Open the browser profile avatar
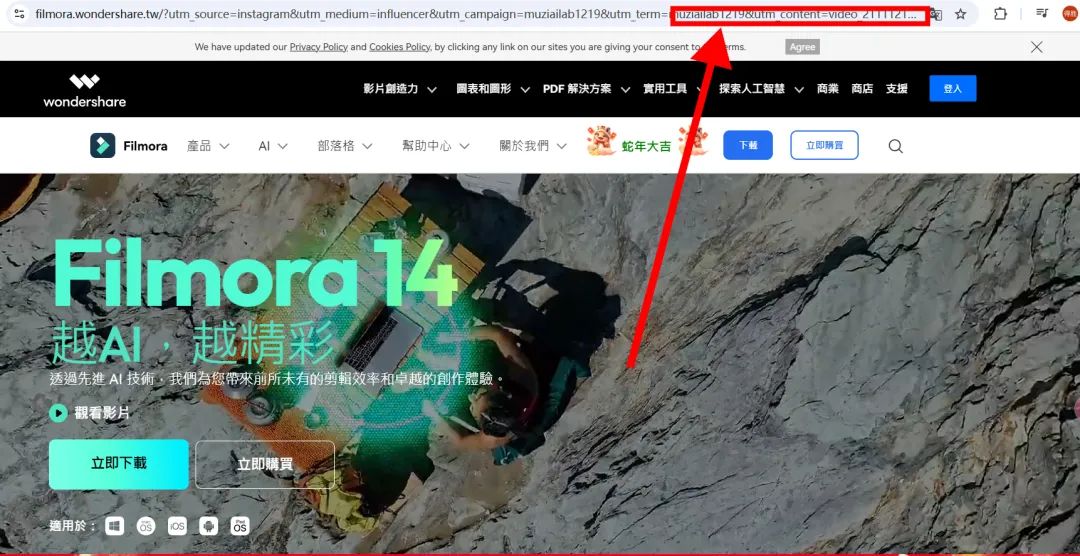Screen dimensions: 1080x556 (1070, 14)
